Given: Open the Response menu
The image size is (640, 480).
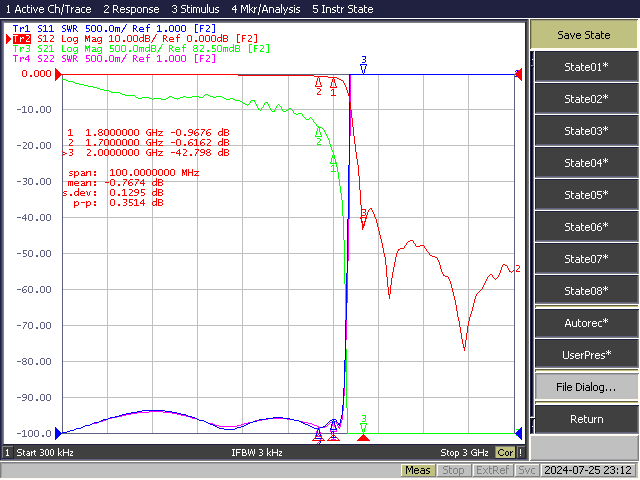Looking at the screenshot, I should pos(131,9).
